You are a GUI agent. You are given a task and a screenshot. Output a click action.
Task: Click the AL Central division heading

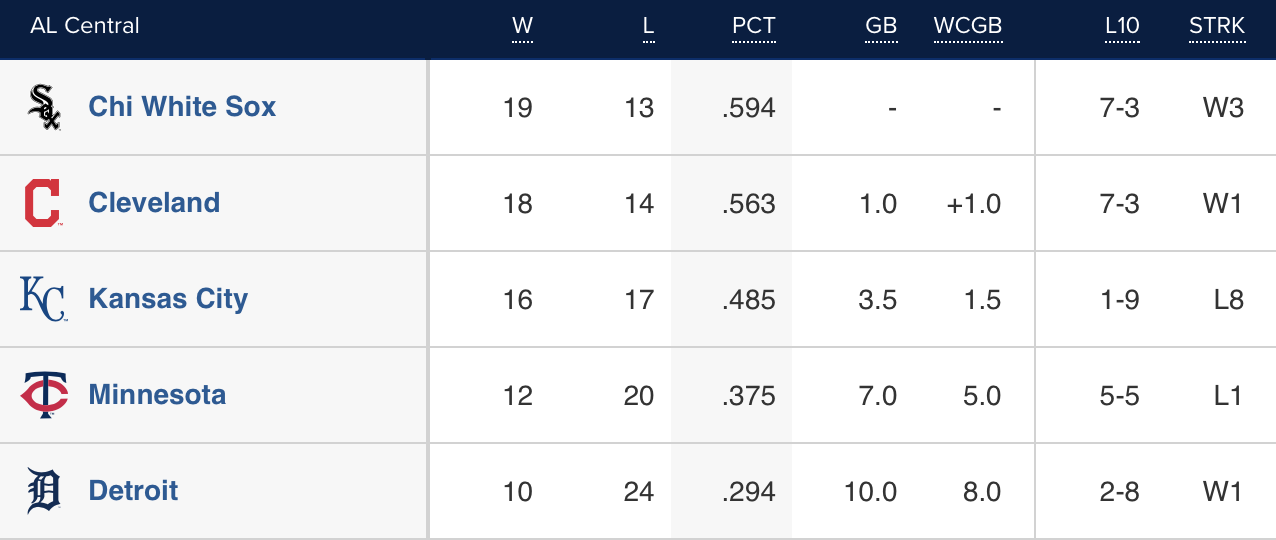[85, 27]
